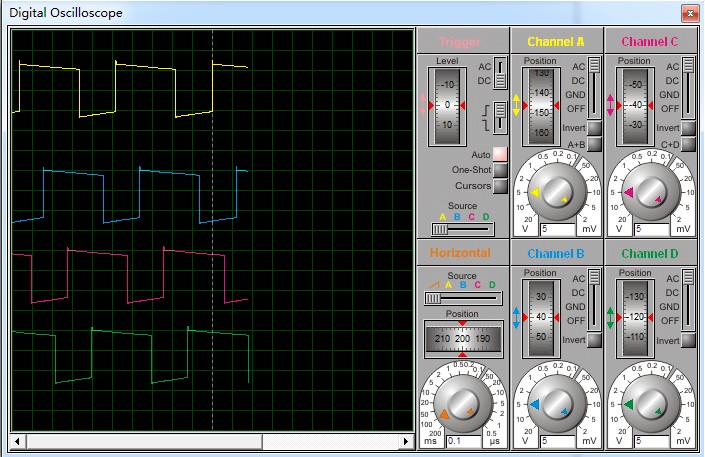705x457 pixels.
Task: Enable Auto trigger mode
Action: (499, 154)
